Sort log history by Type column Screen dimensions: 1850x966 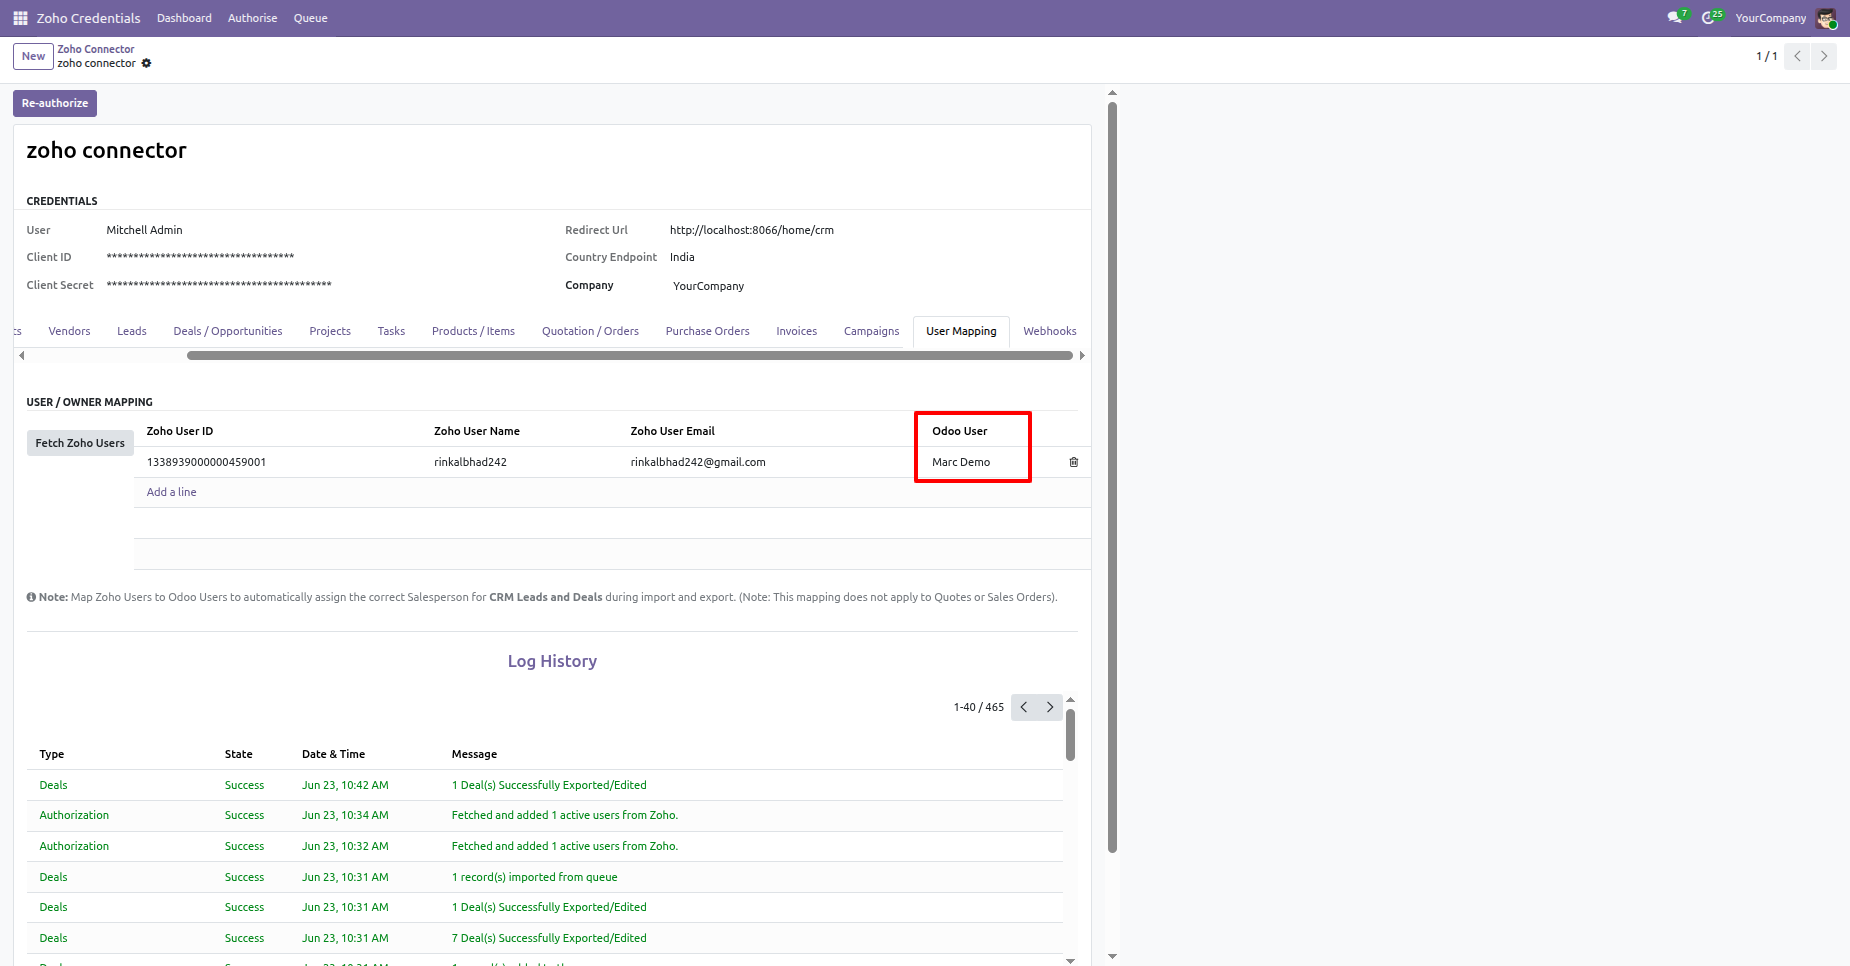click(52, 754)
